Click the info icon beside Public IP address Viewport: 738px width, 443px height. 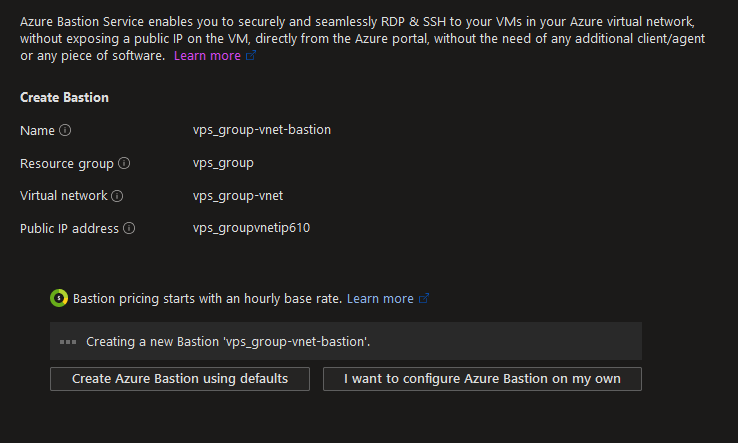point(129,228)
